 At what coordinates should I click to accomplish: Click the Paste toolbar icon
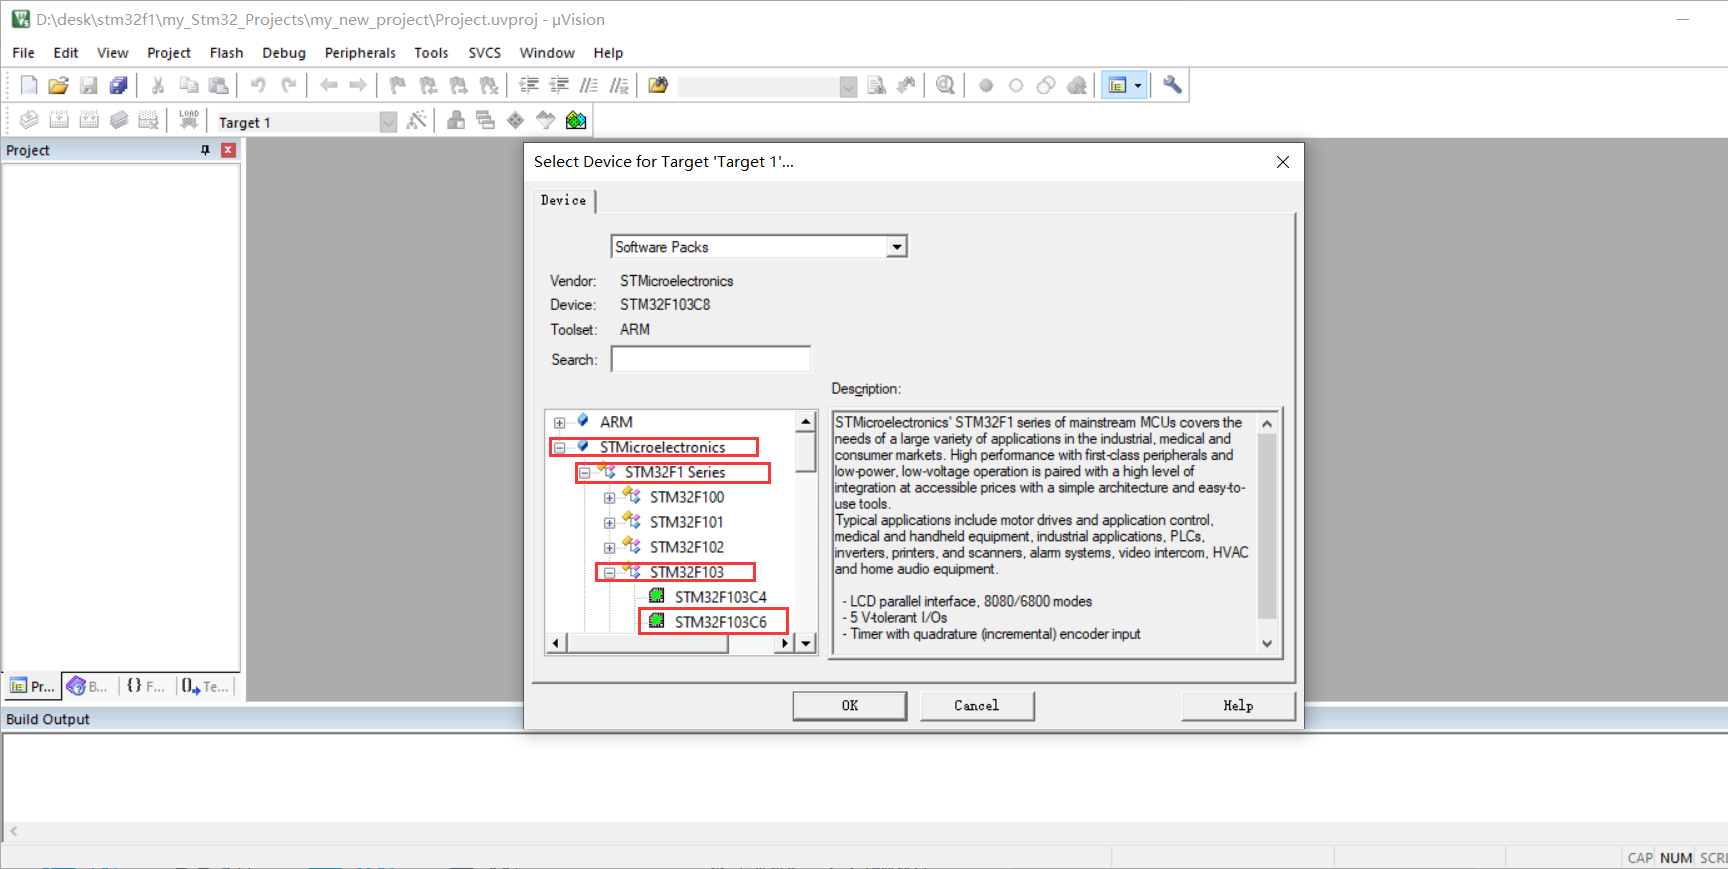point(218,85)
